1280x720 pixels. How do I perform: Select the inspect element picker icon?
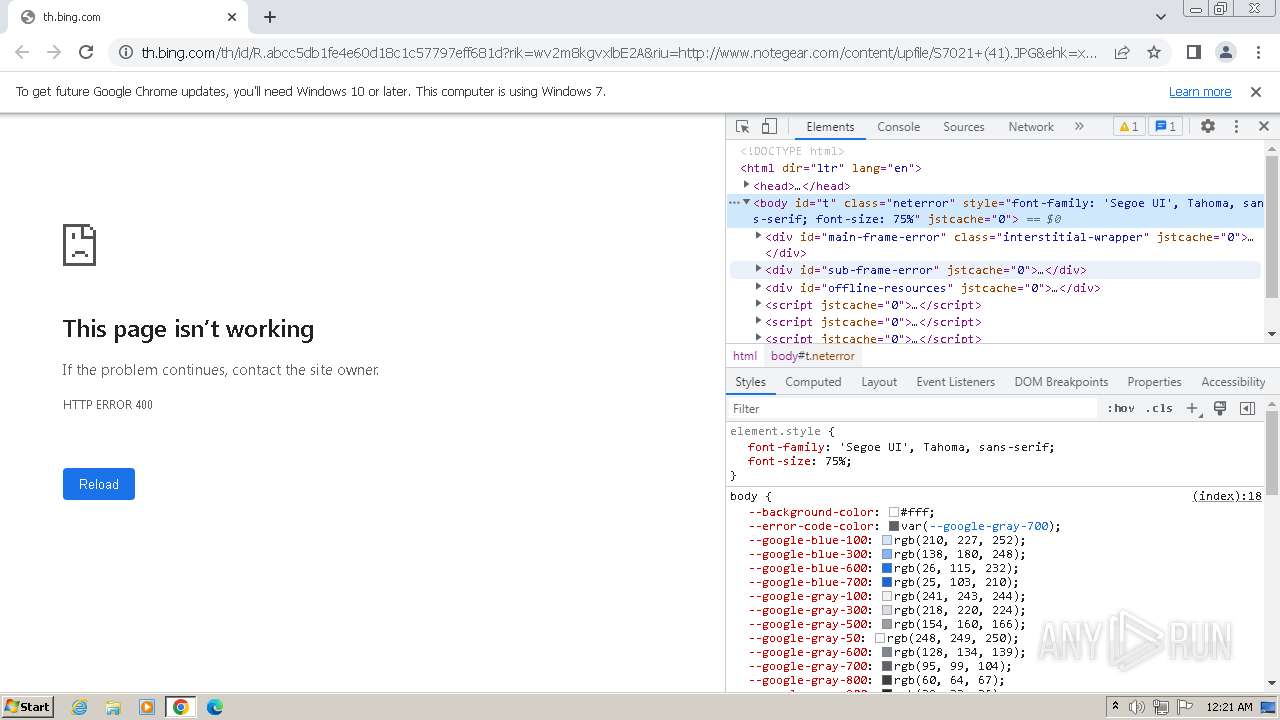(x=742, y=127)
